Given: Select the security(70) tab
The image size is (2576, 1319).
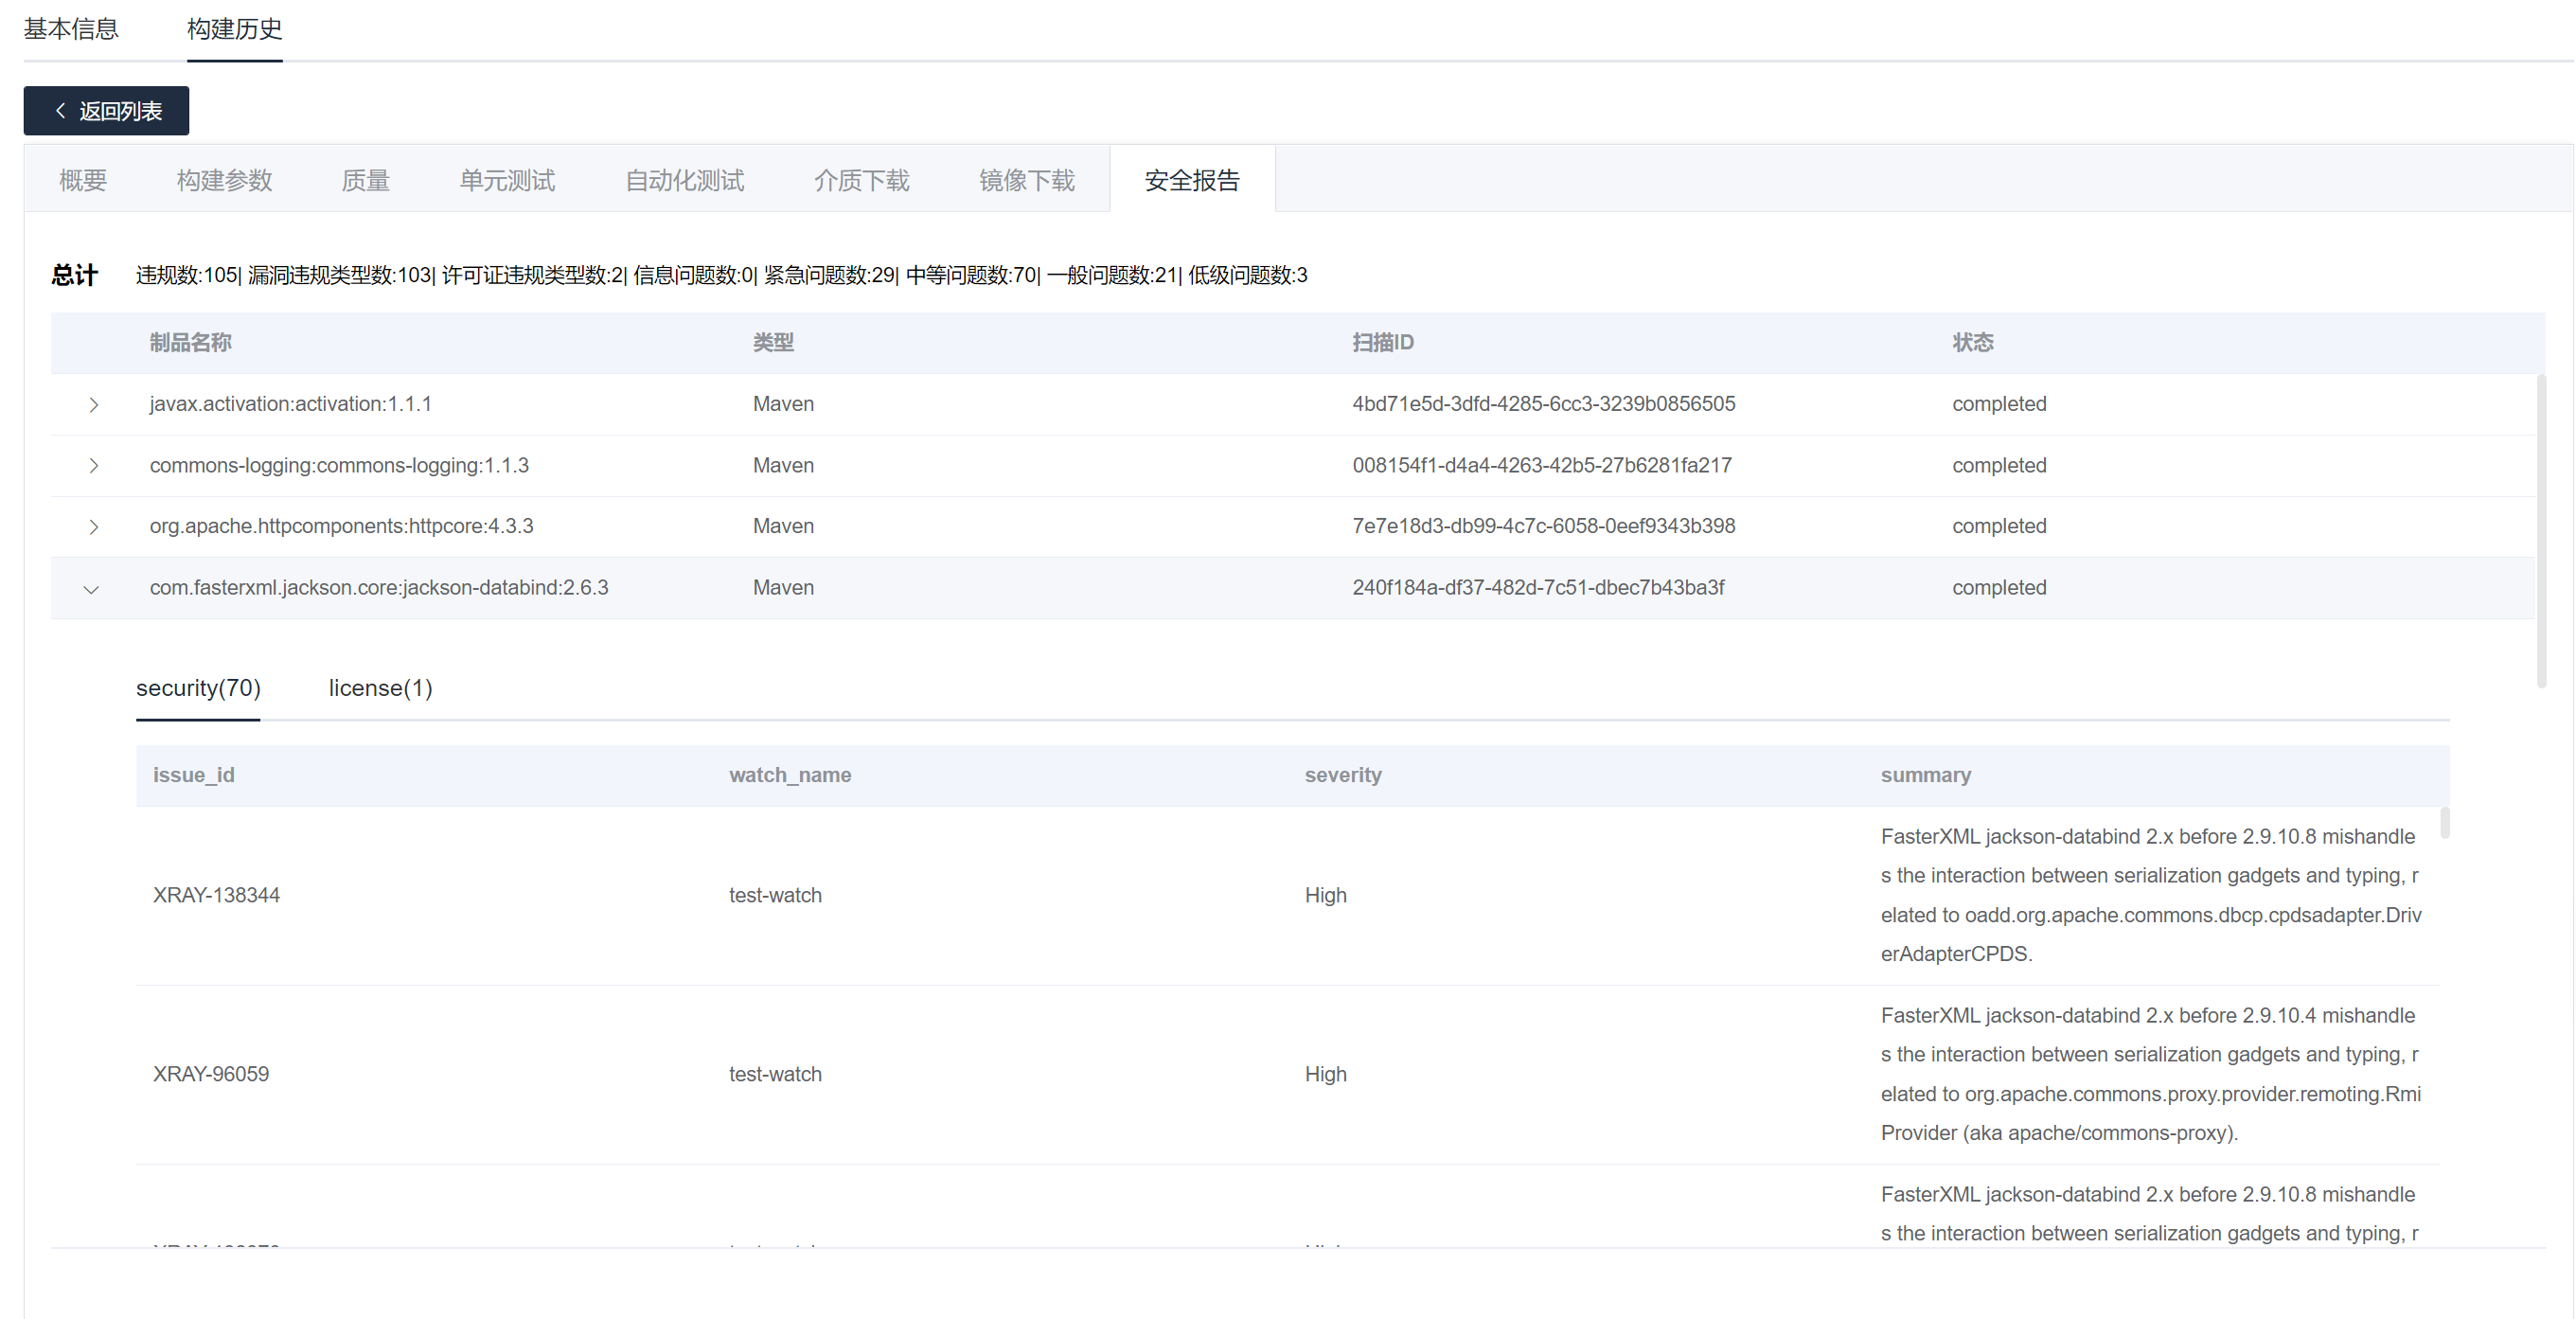Looking at the screenshot, I should coord(198,688).
